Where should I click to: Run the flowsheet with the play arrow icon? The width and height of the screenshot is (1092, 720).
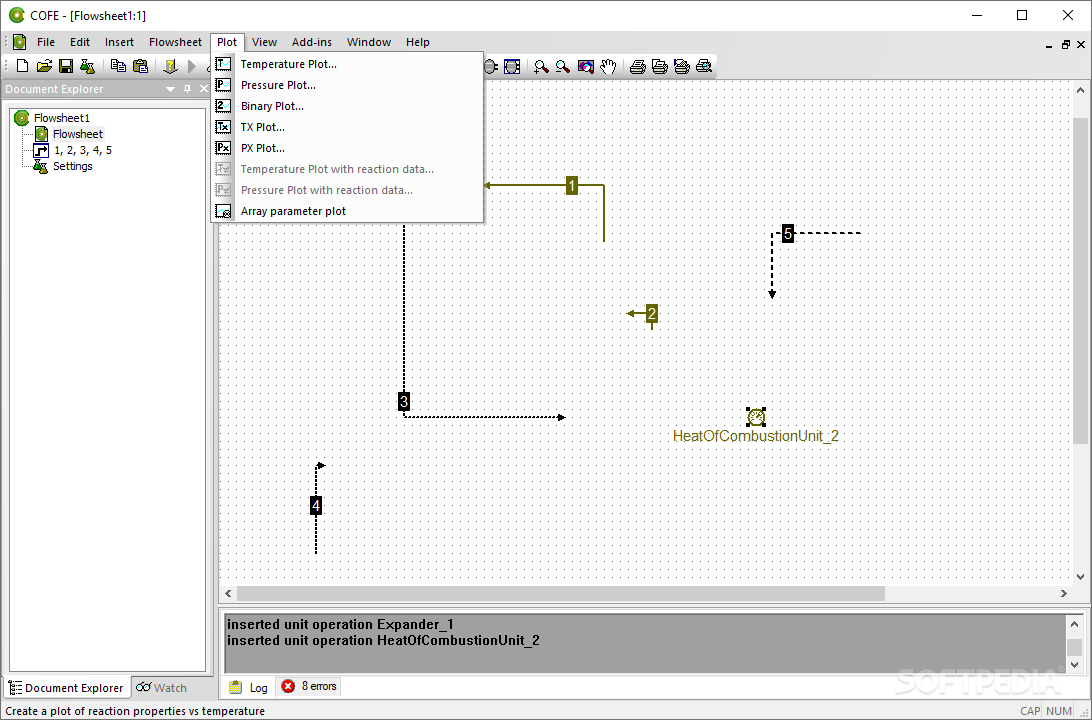pos(192,66)
